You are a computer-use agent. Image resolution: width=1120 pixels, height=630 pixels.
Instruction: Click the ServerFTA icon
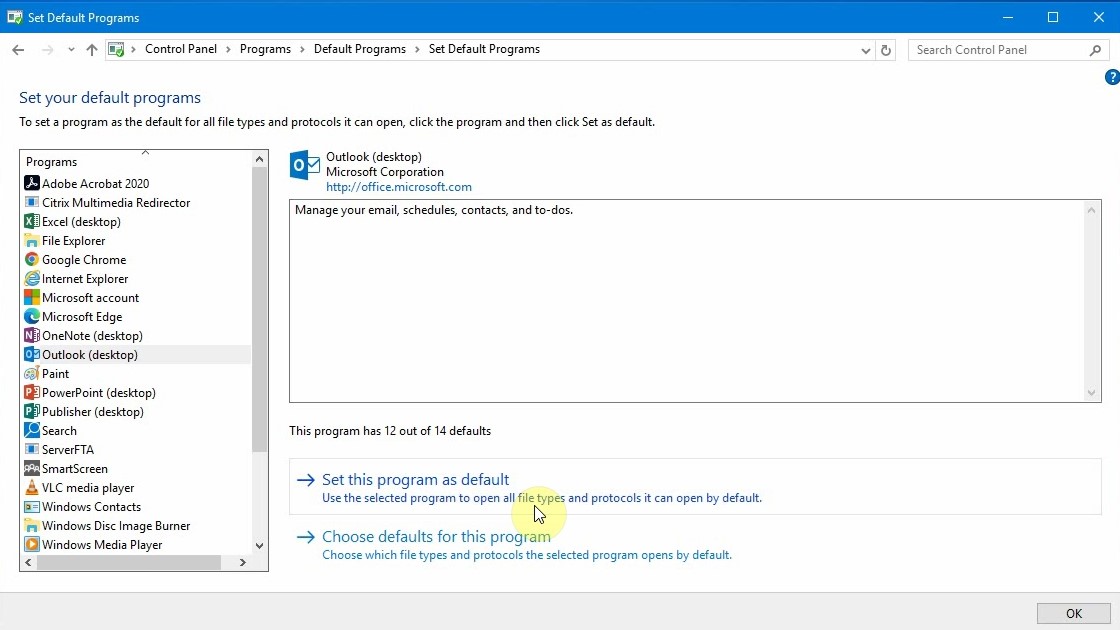[31, 449]
